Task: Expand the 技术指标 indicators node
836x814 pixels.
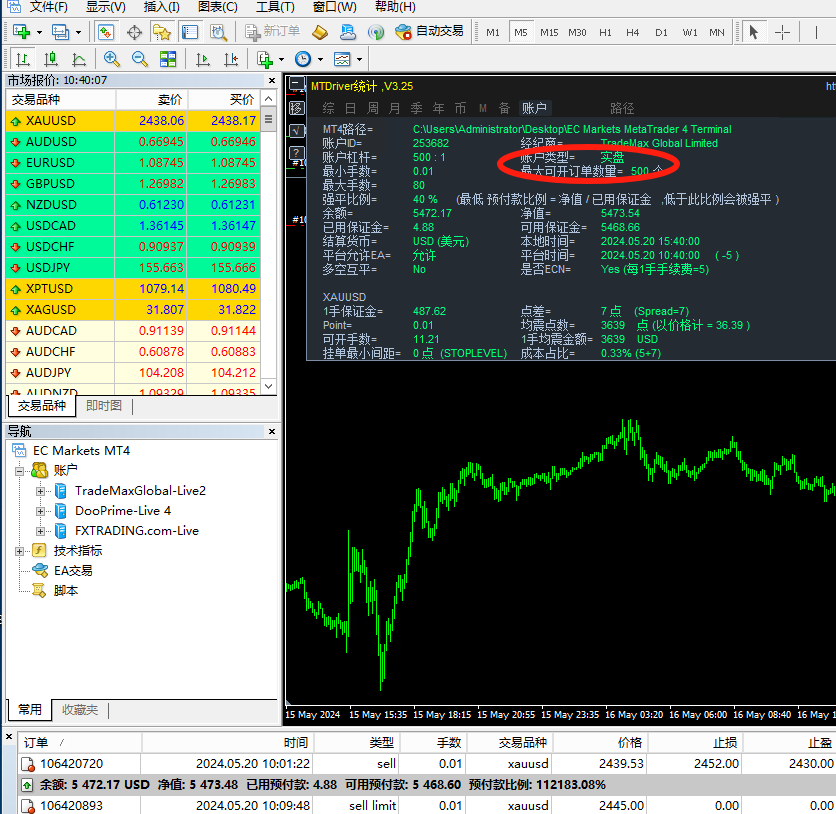Action: coord(20,551)
